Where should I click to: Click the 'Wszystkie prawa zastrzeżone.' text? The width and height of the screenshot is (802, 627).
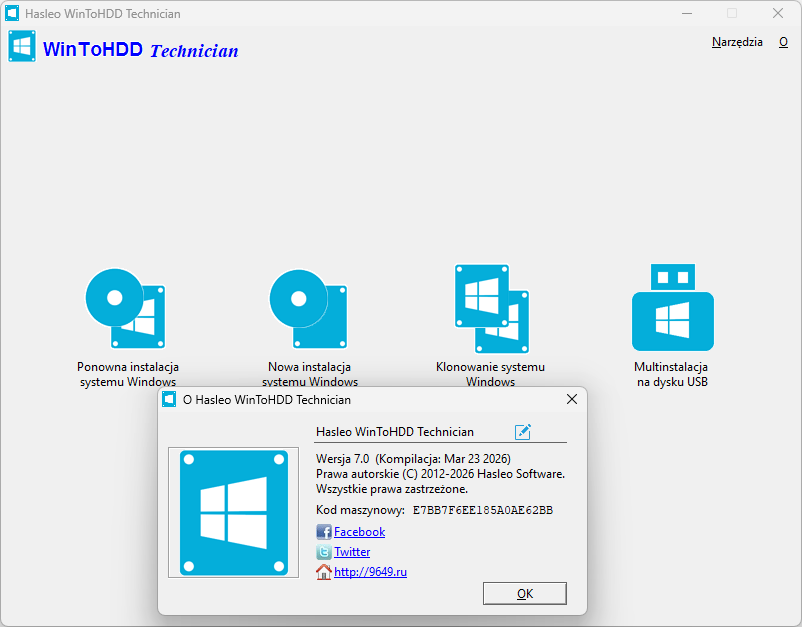click(x=392, y=489)
